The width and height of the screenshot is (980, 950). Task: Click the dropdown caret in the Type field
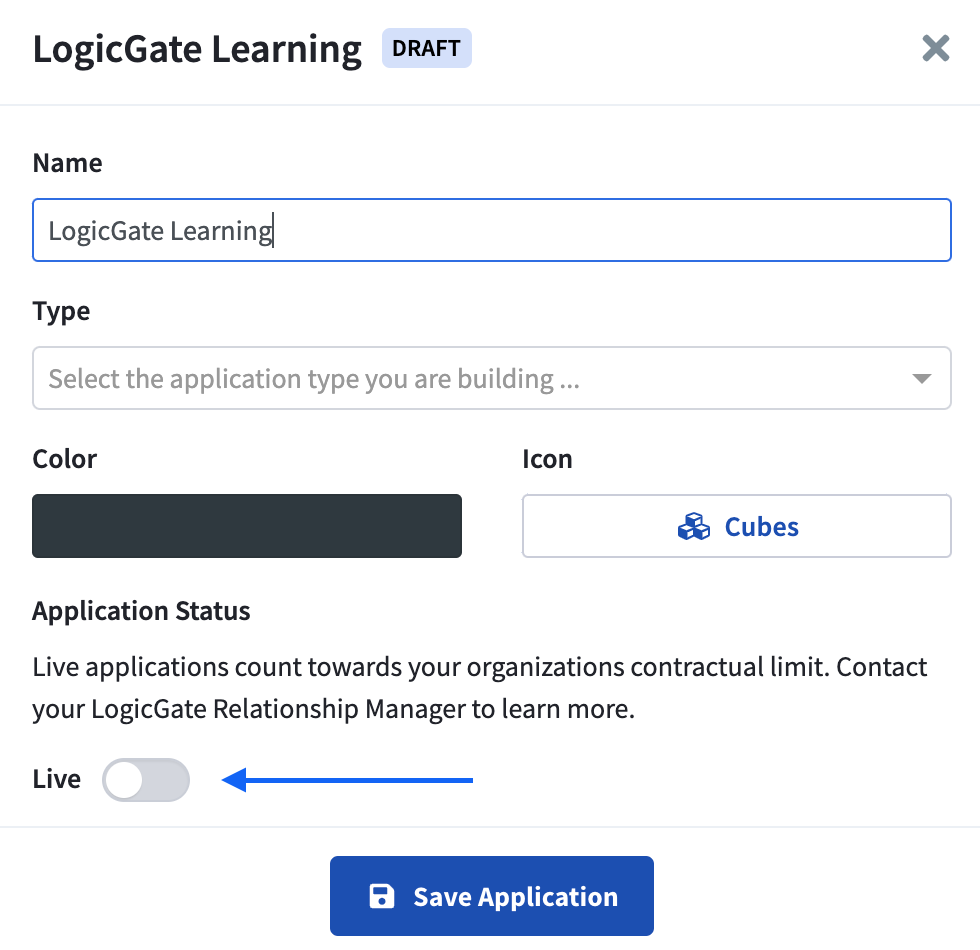(921, 378)
